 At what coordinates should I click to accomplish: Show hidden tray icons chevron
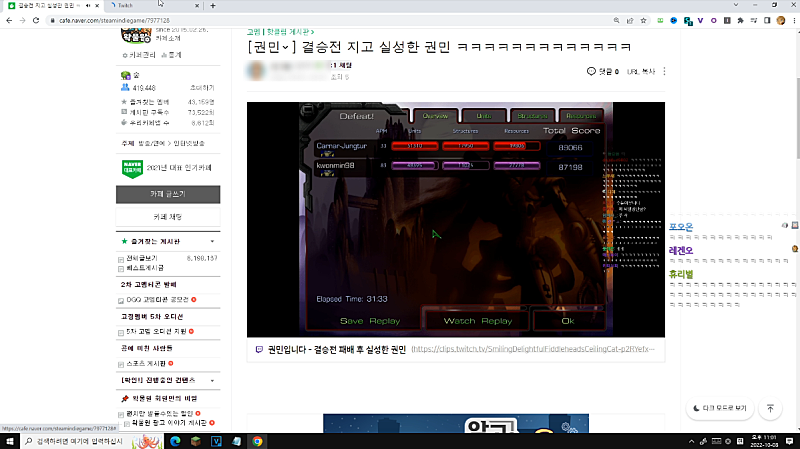(691, 441)
